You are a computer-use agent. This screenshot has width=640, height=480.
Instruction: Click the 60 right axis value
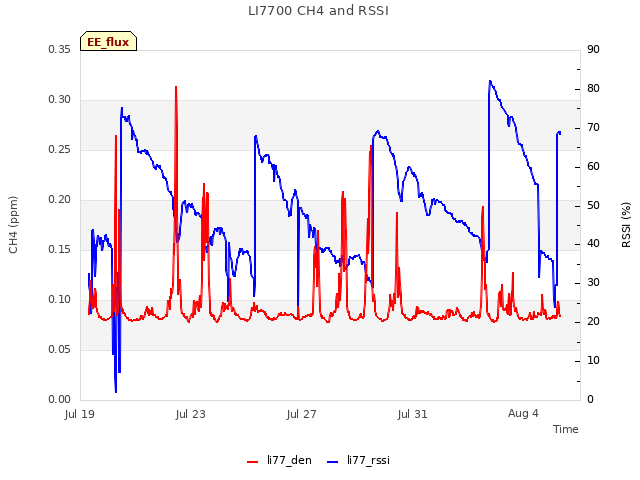click(593, 167)
